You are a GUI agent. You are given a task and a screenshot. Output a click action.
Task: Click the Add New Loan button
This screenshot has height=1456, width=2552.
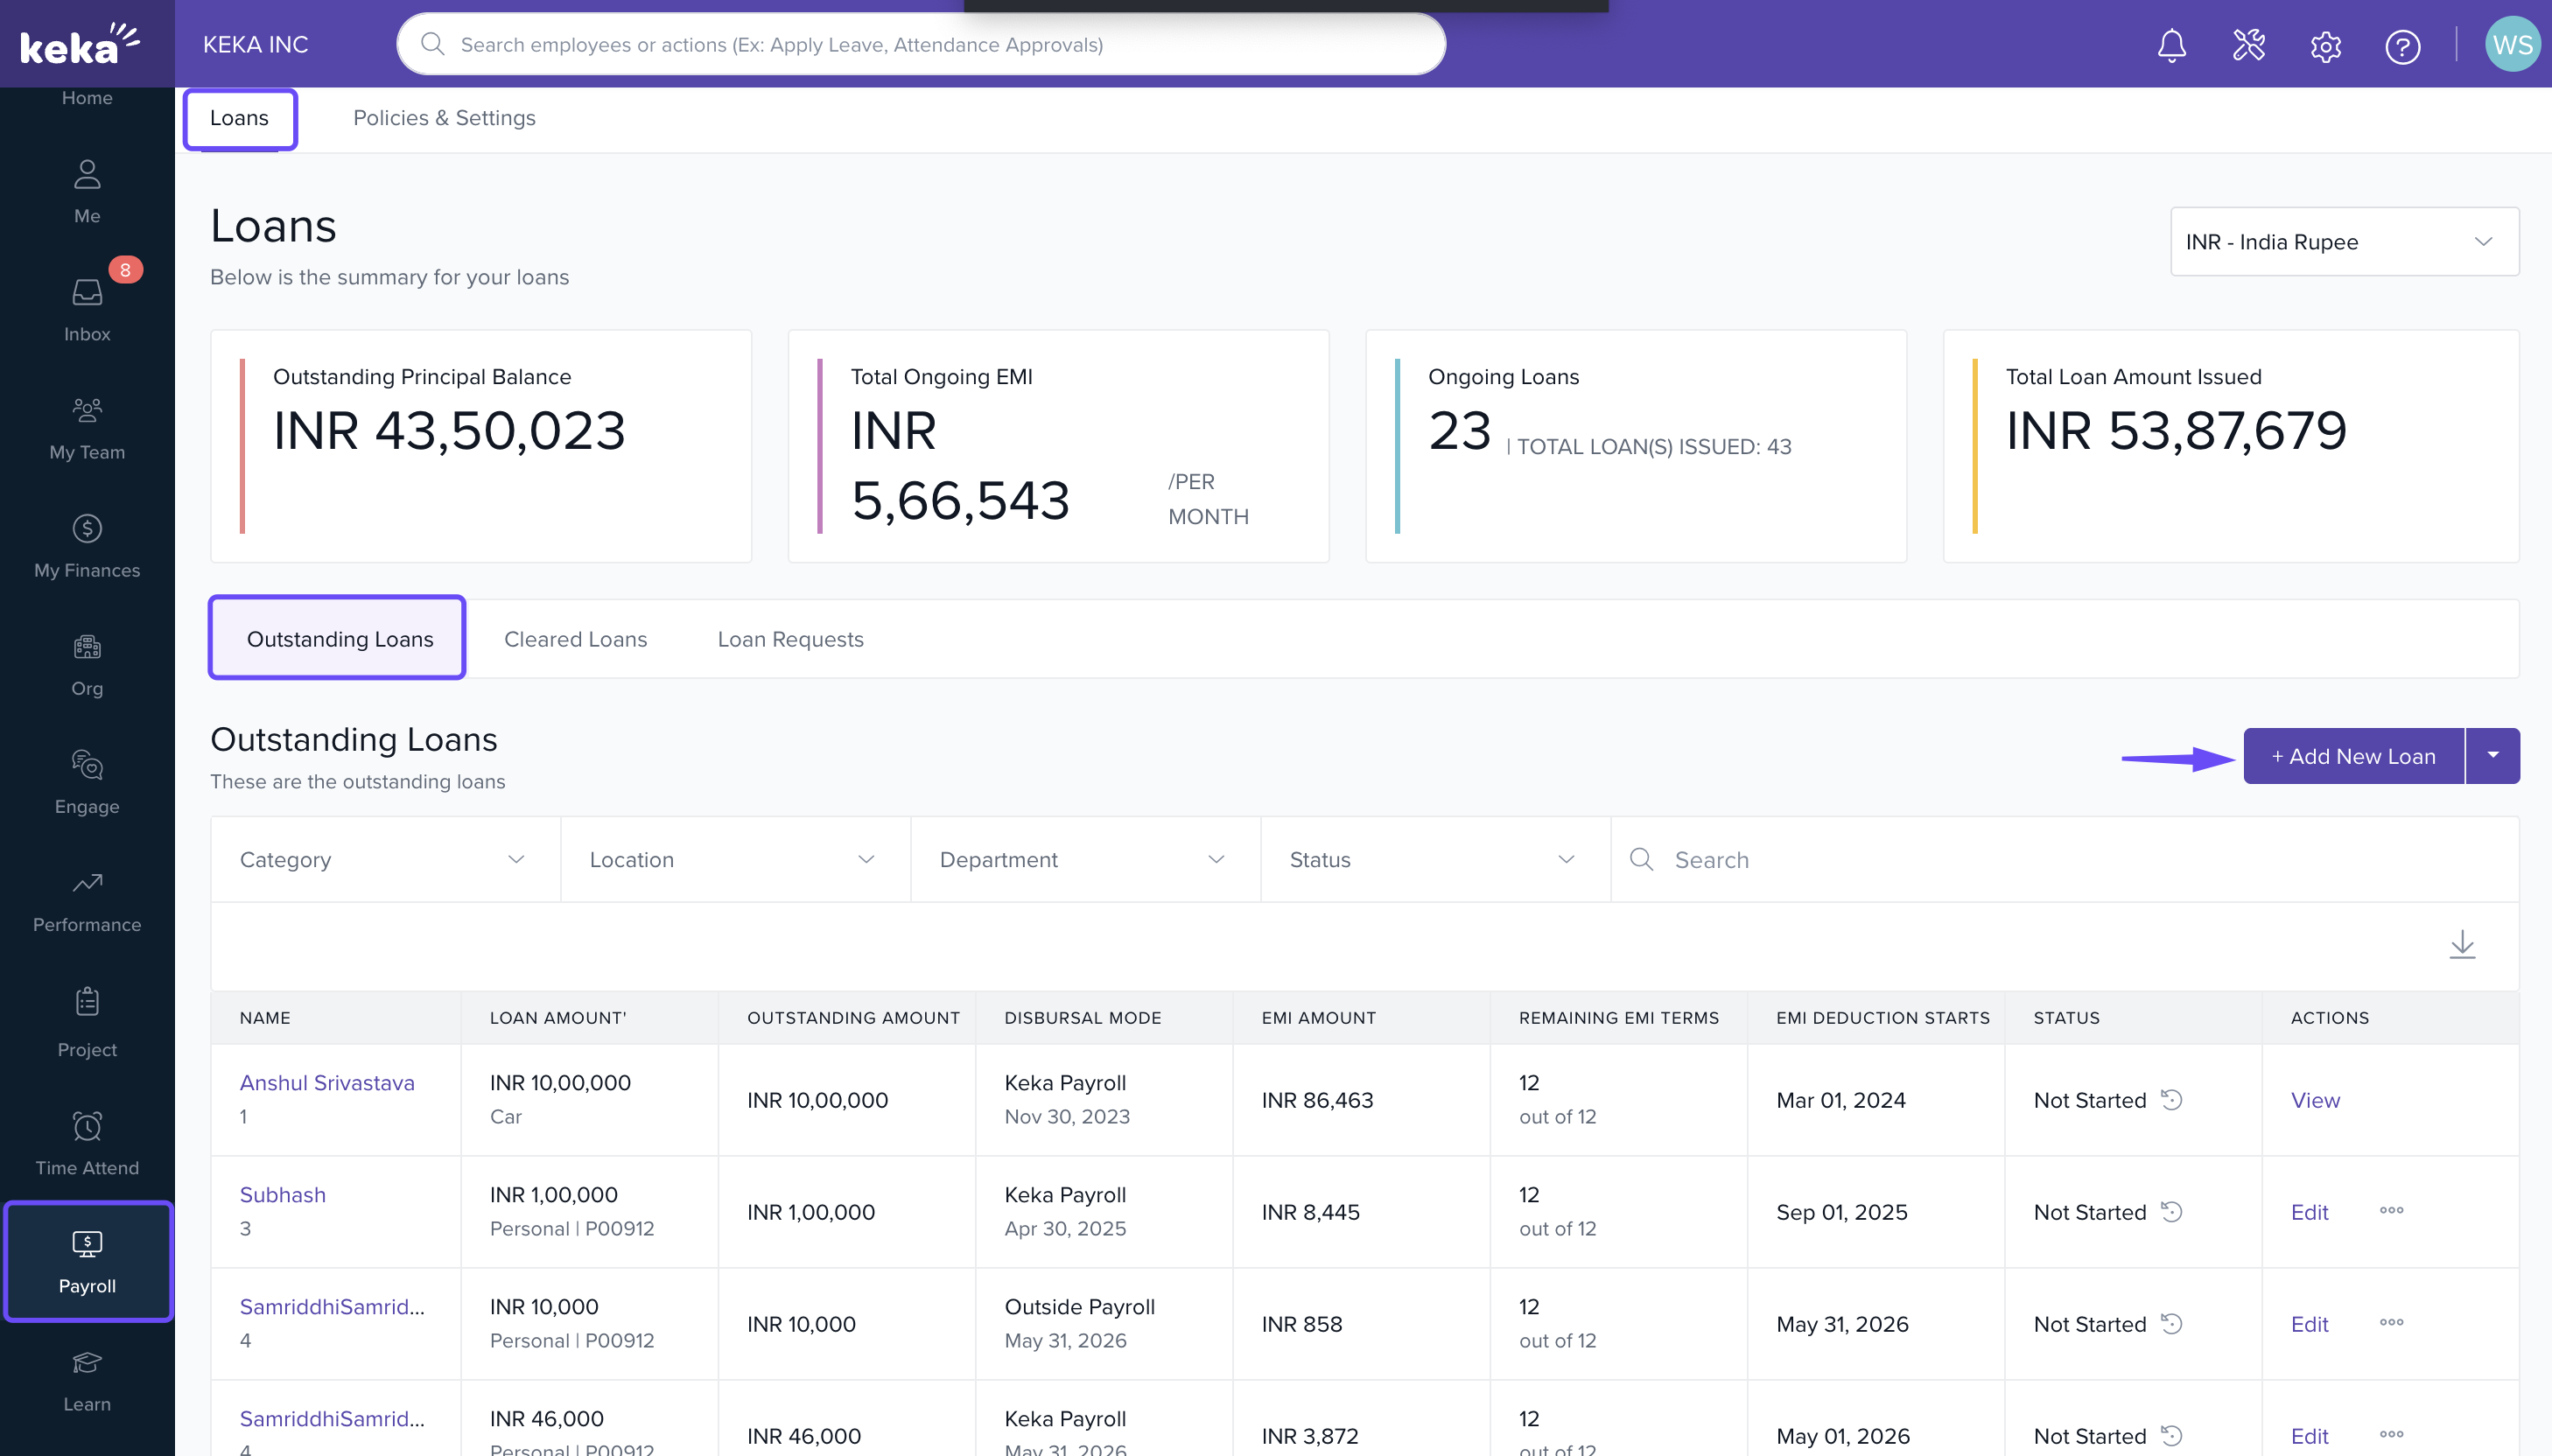tap(2353, 756)
